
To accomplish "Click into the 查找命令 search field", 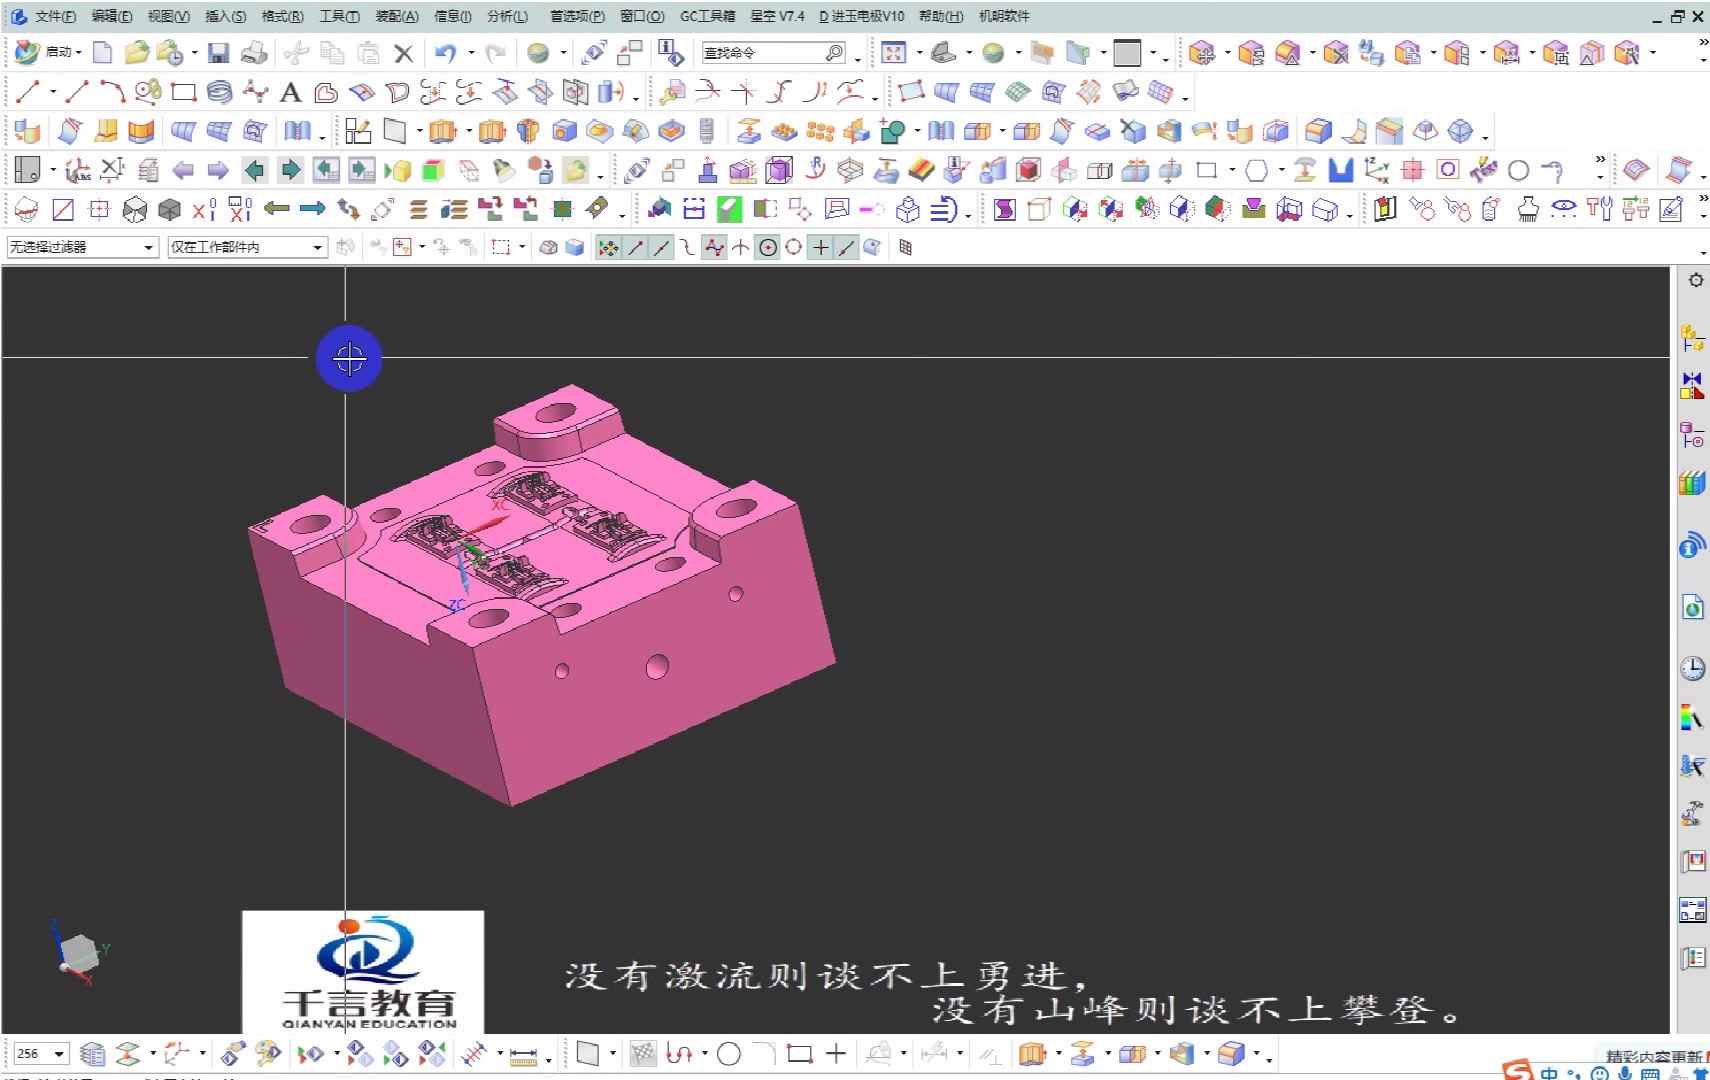I will 762,52.
